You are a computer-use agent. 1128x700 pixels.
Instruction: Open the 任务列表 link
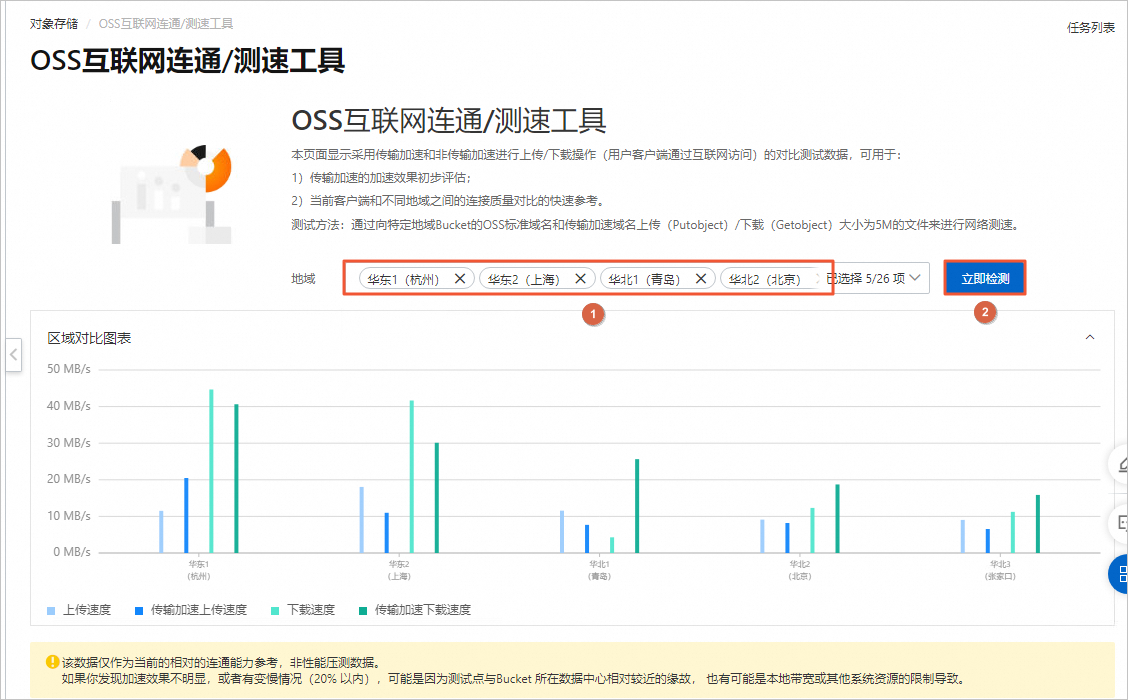[1090, 28]
